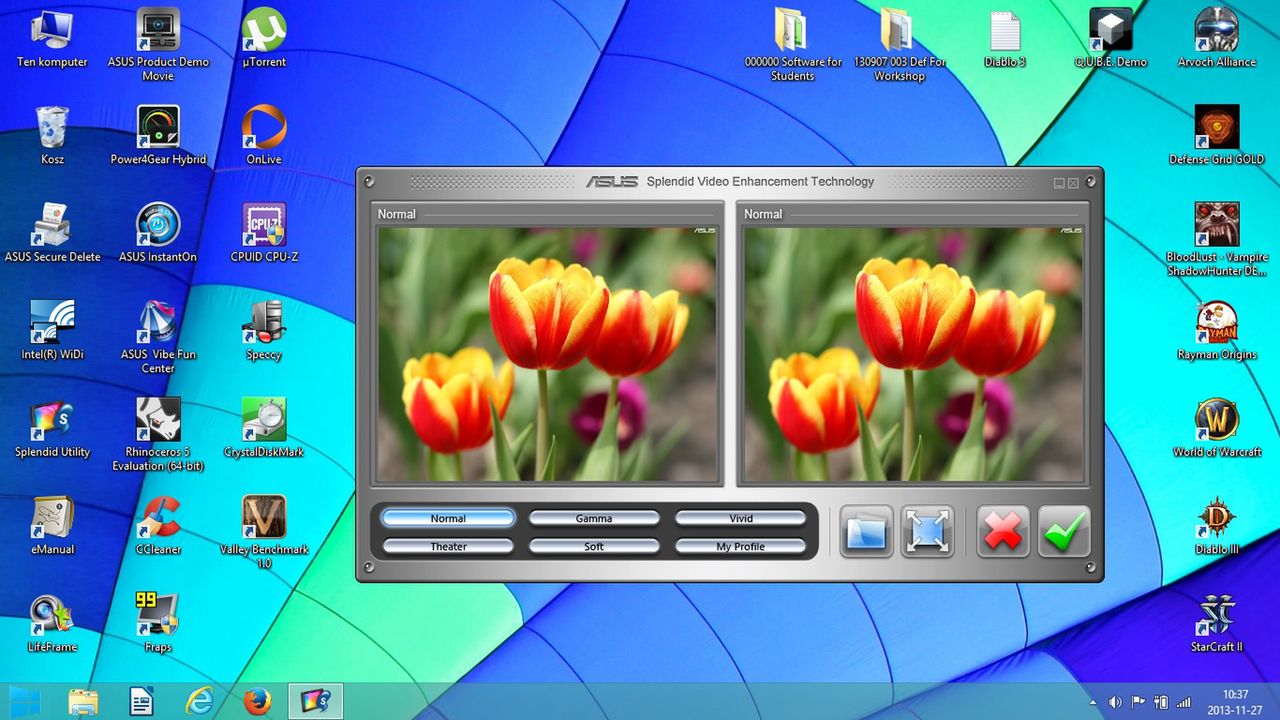Select the eManual desktop icon
1280x720 pixels.
[x=52, y=525]
